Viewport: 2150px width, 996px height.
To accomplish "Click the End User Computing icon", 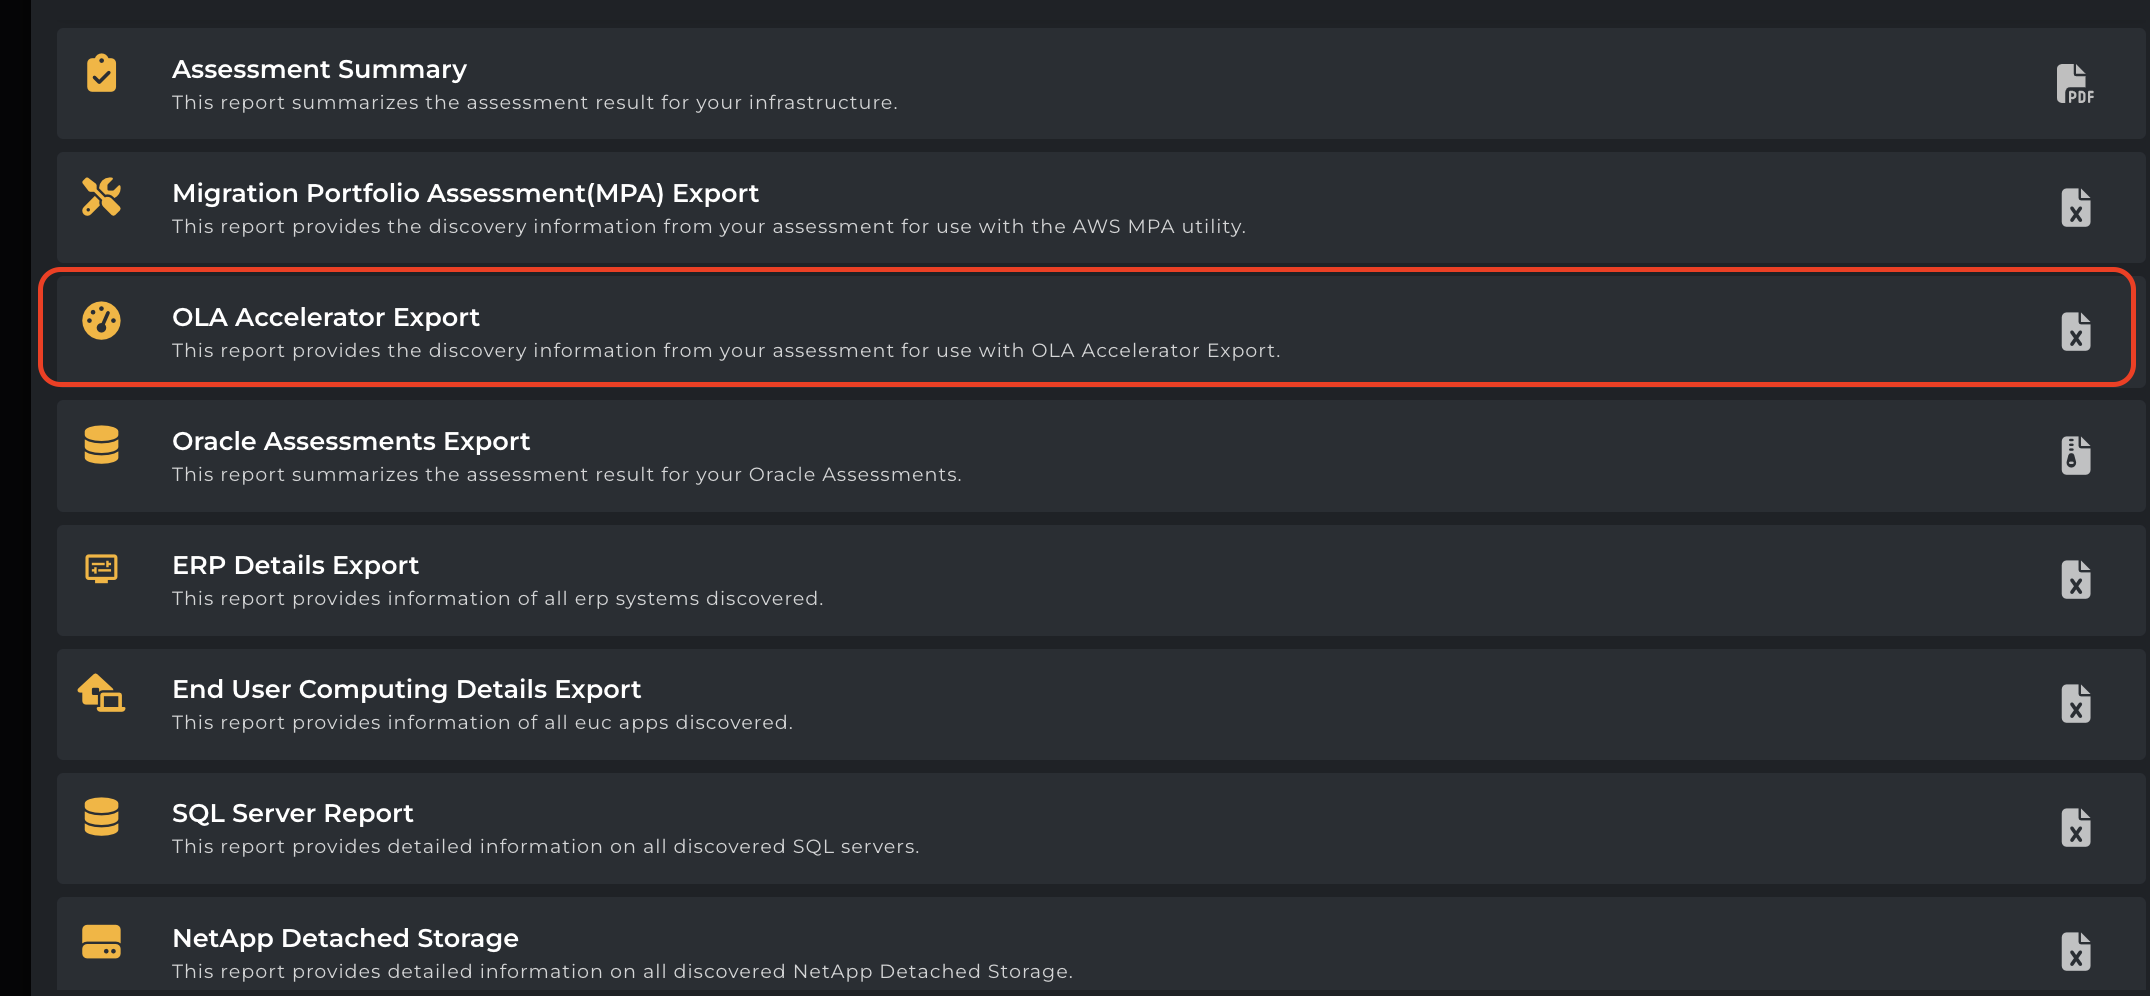I will [101, 693].
